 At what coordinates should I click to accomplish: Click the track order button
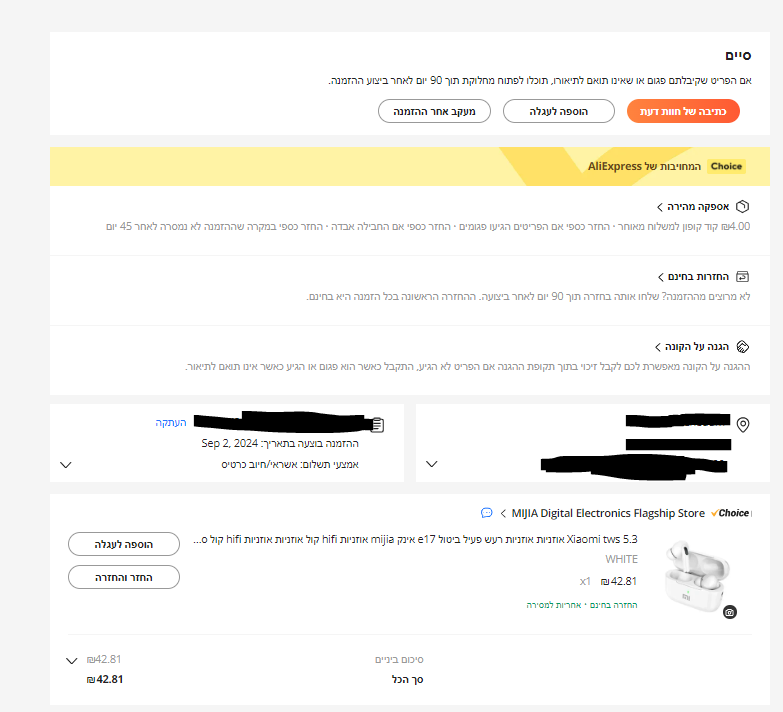pyautogui.click(x=434, y=111)
